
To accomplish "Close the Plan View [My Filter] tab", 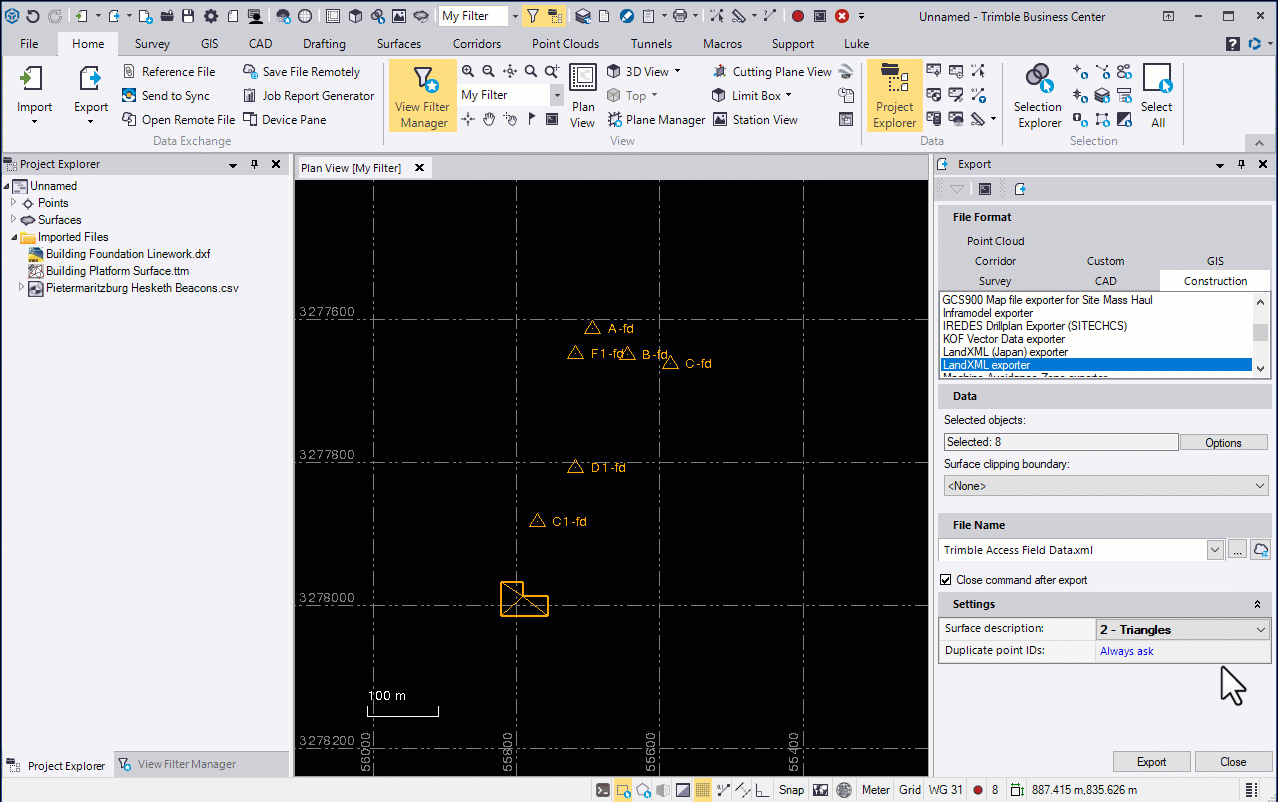I will tap(419, 168).
